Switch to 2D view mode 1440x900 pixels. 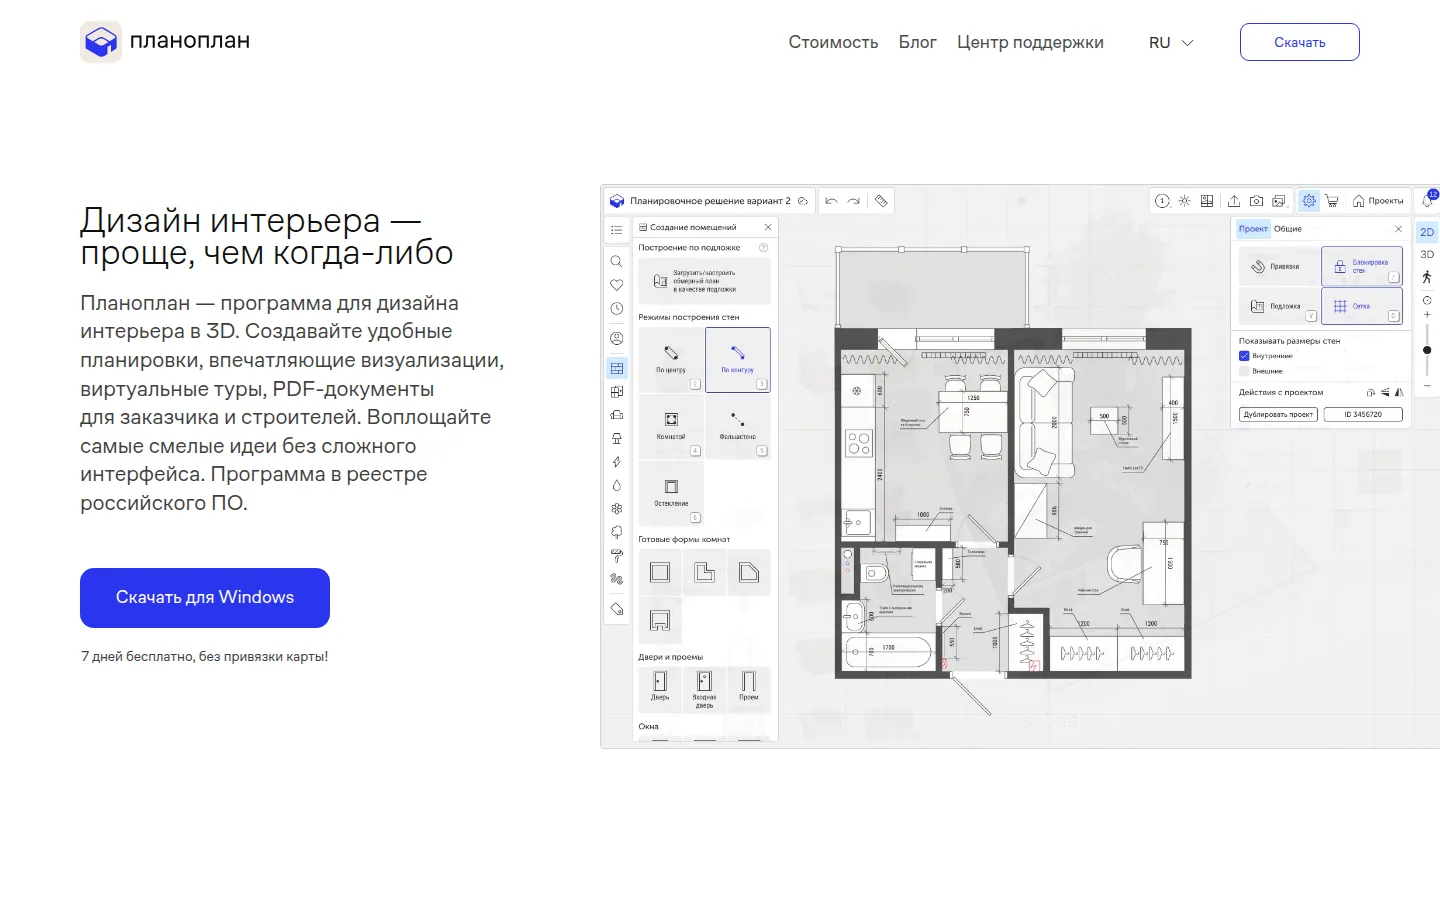click(x=1427, y=232)
